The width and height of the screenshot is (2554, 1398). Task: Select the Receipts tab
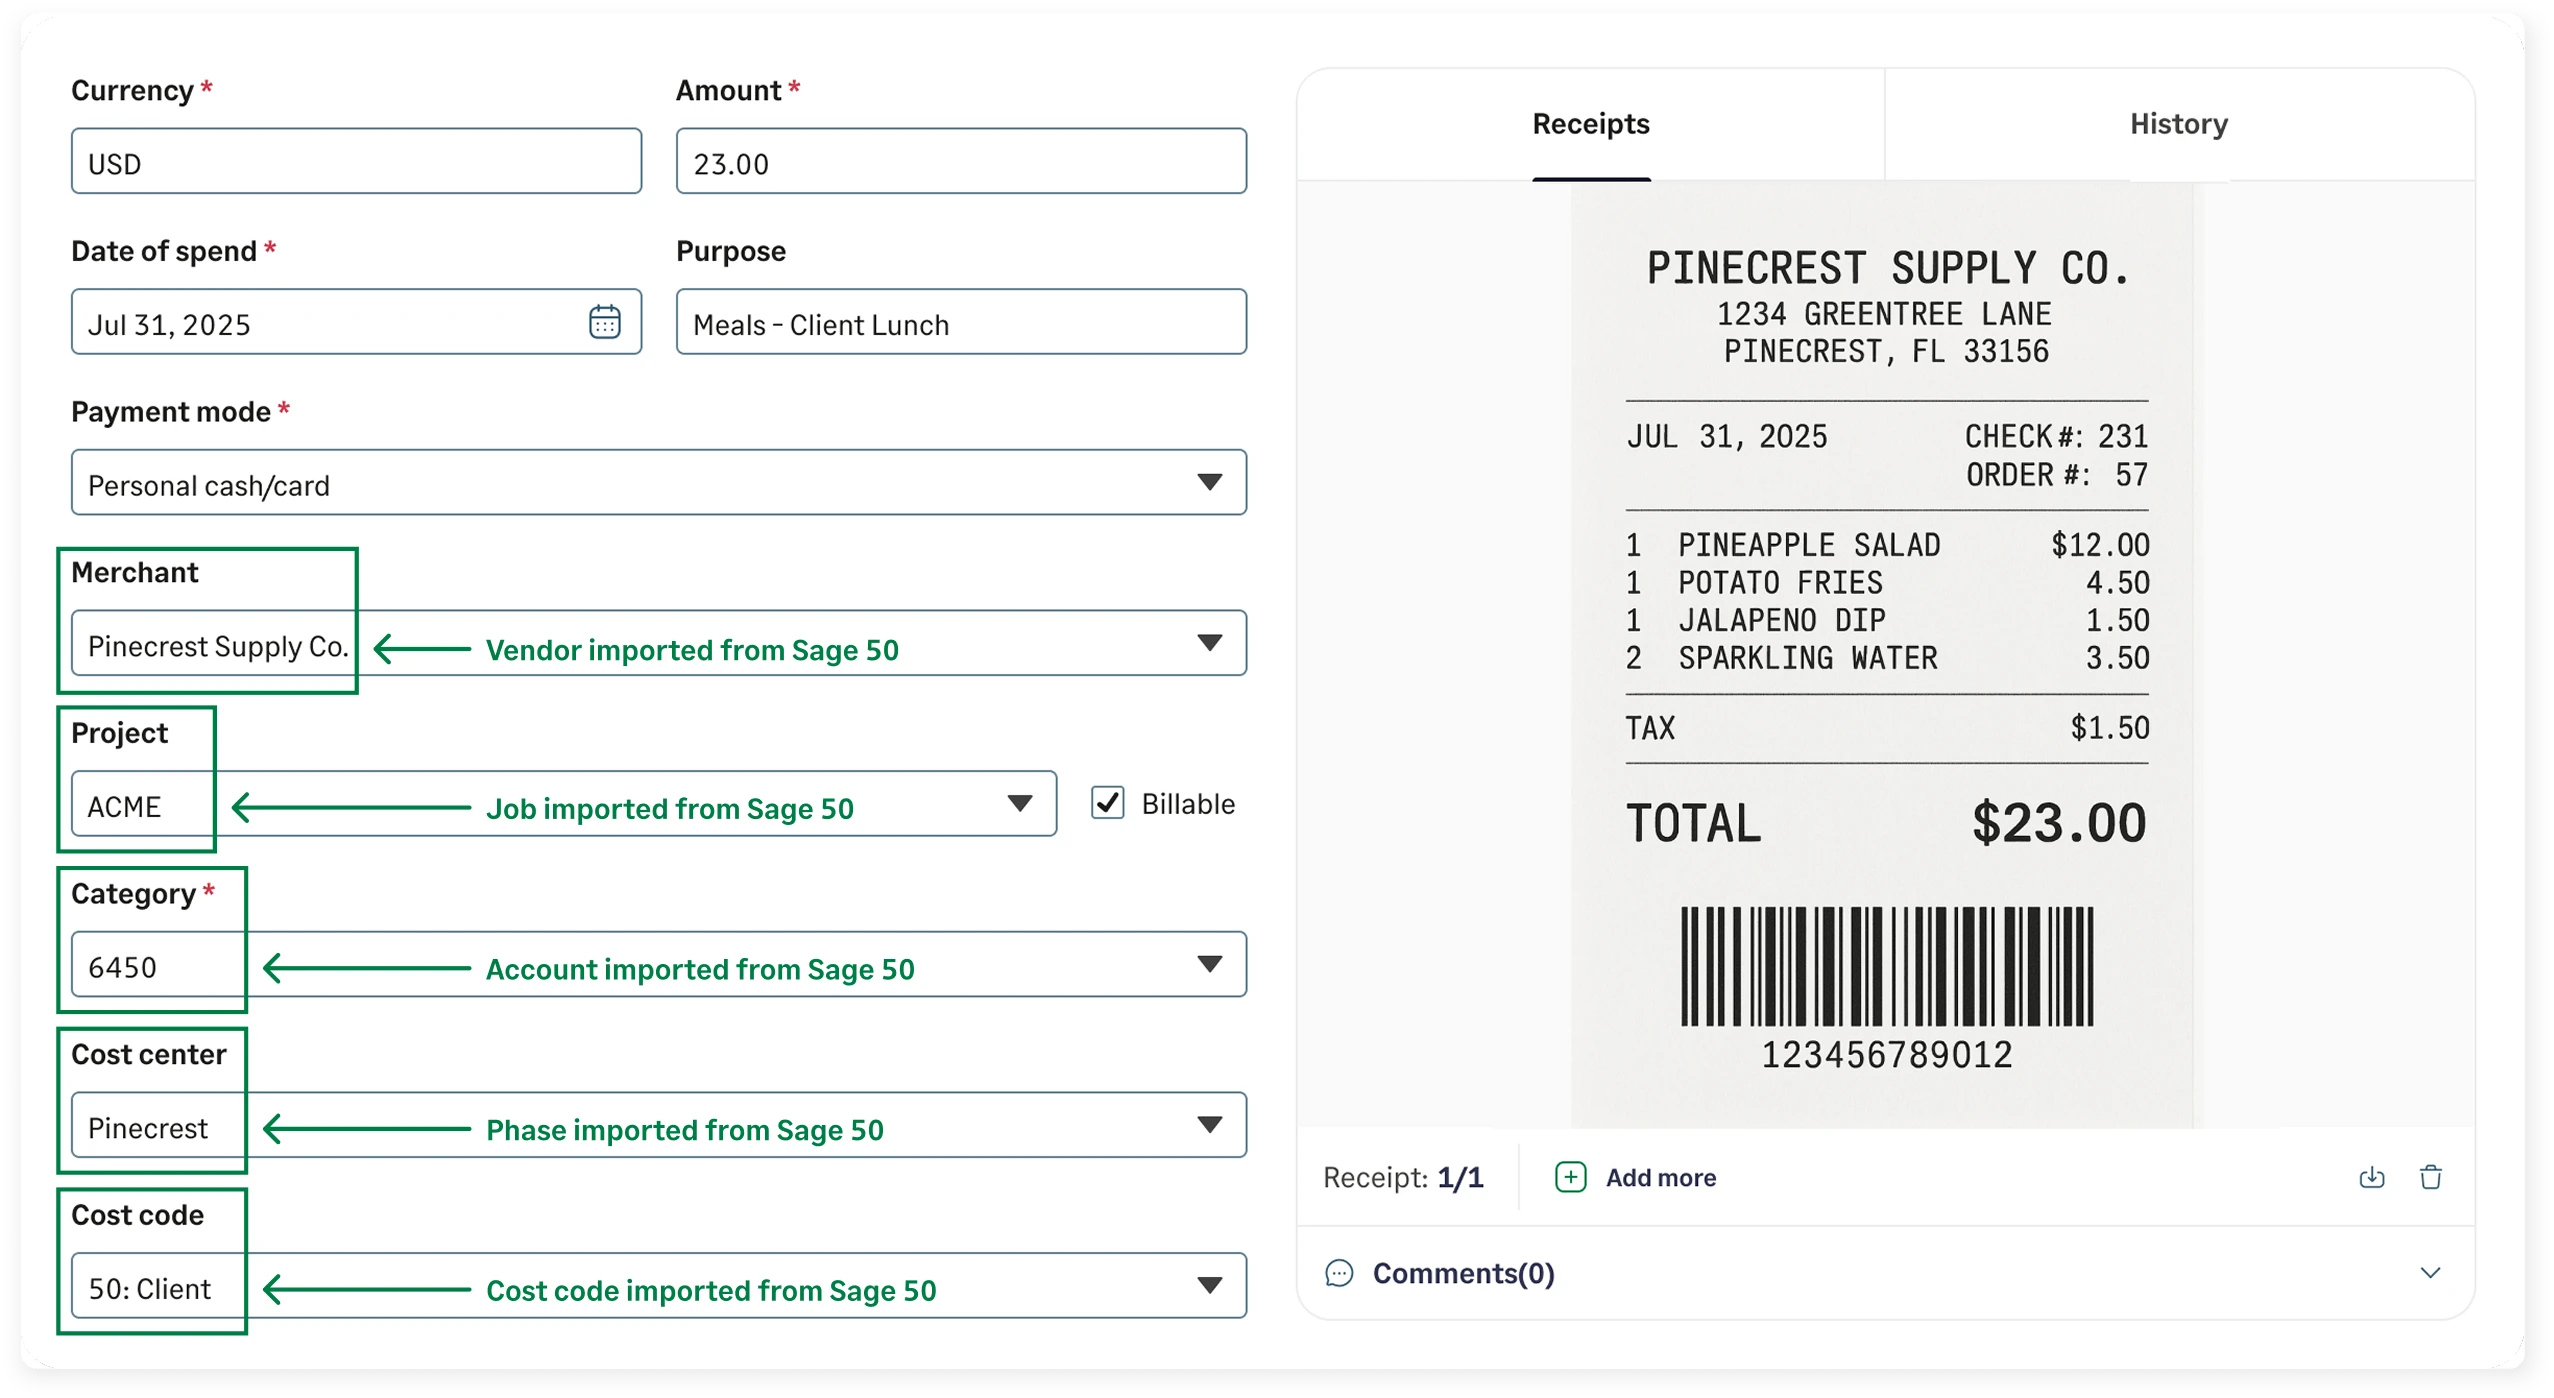pyautogui.click(x=1589, y=123)
